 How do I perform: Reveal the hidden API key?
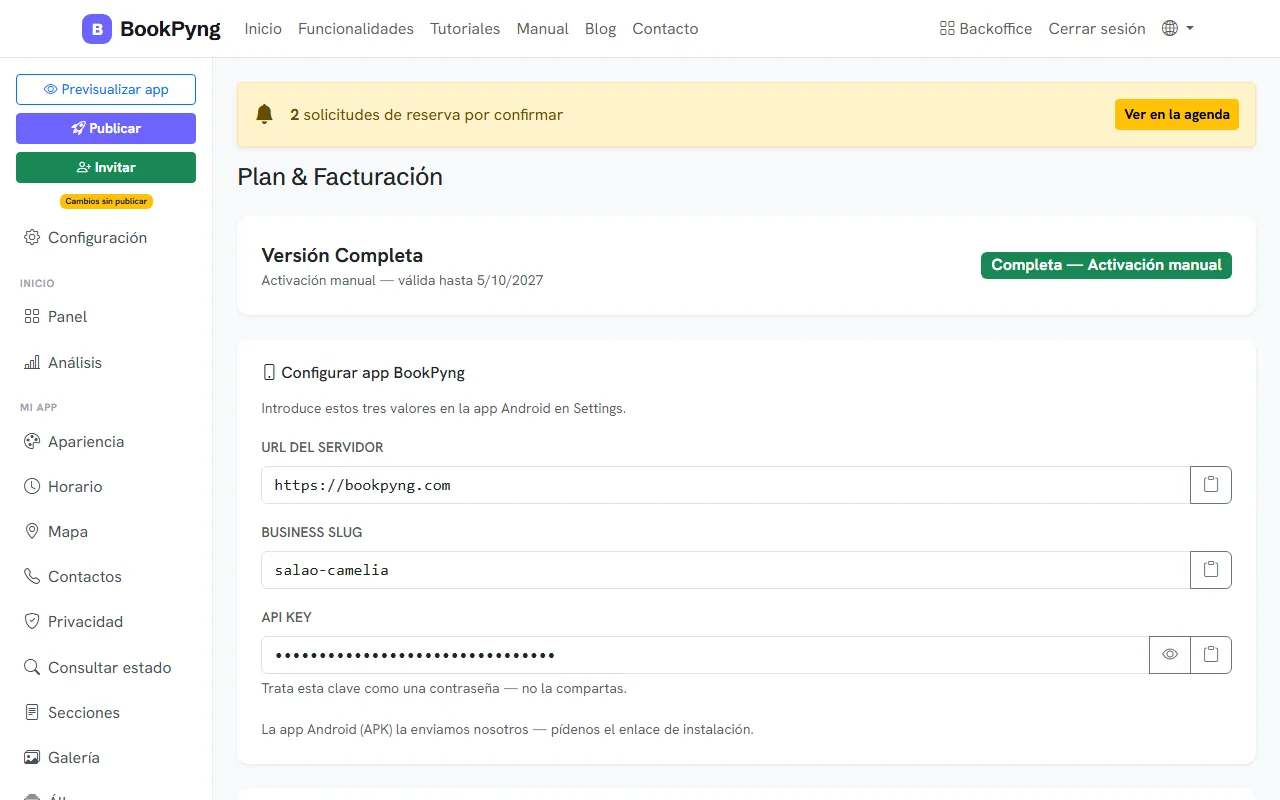click(1170, 655)
